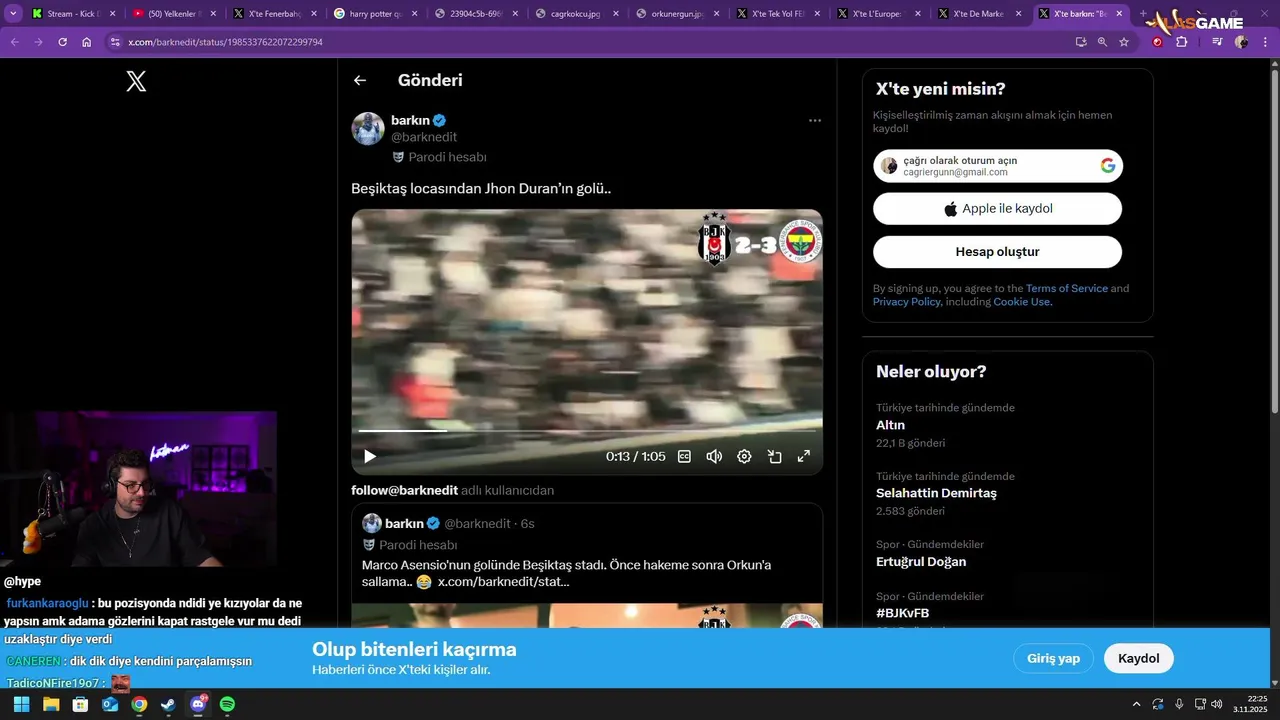Click the X logo in the sidebar
Image resolution: width=1280 pixels, height=720 pixels.
[136, 82]
